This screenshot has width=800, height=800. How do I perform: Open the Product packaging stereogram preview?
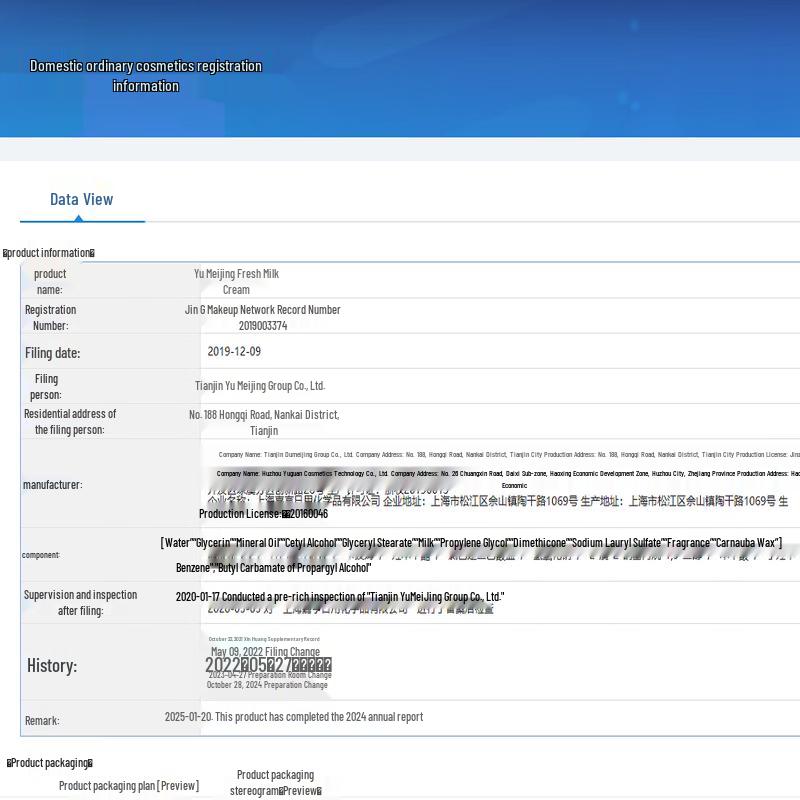pos(275,783)
